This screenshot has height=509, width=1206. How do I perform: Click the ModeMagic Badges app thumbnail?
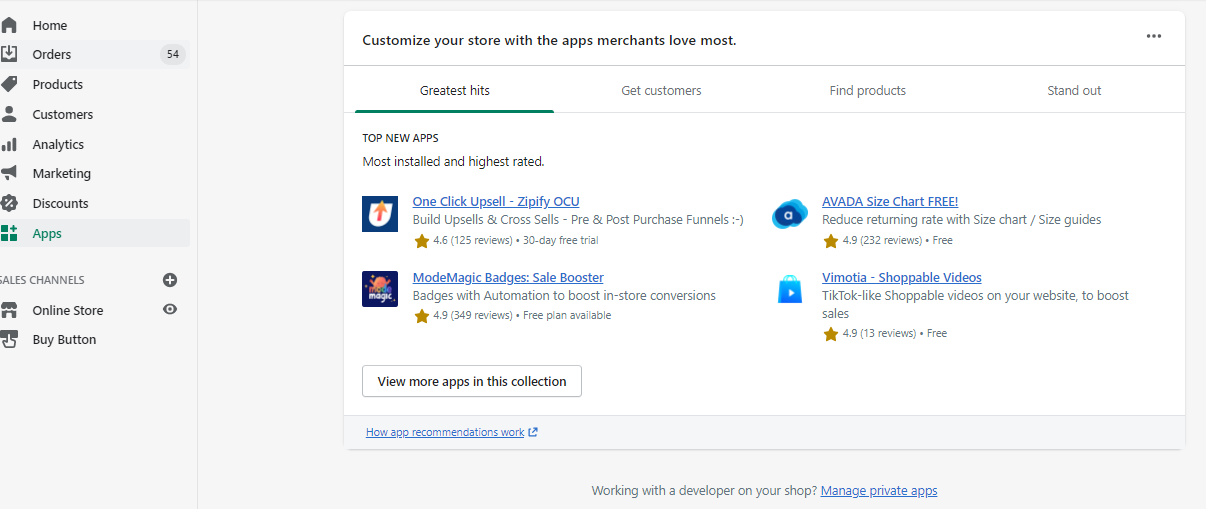[x=380, y=289]
